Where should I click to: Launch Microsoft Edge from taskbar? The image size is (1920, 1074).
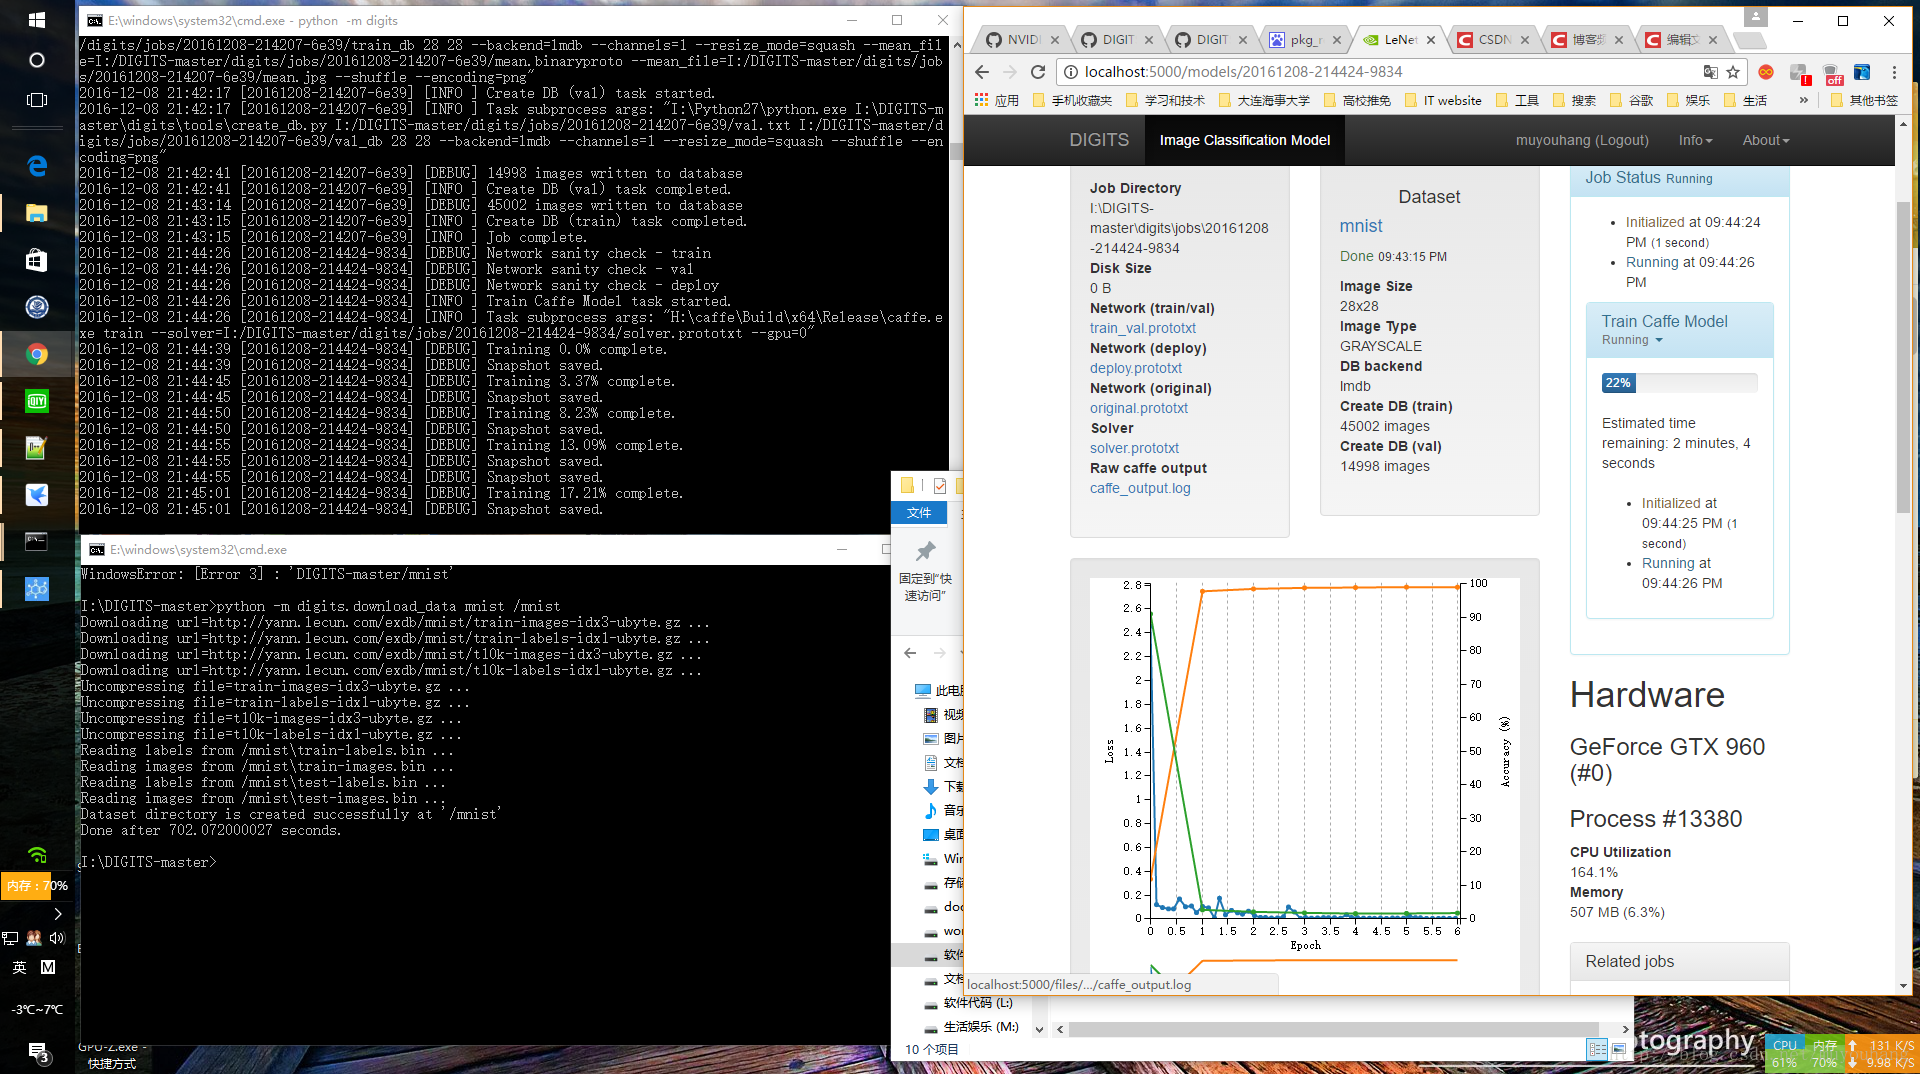37,165
